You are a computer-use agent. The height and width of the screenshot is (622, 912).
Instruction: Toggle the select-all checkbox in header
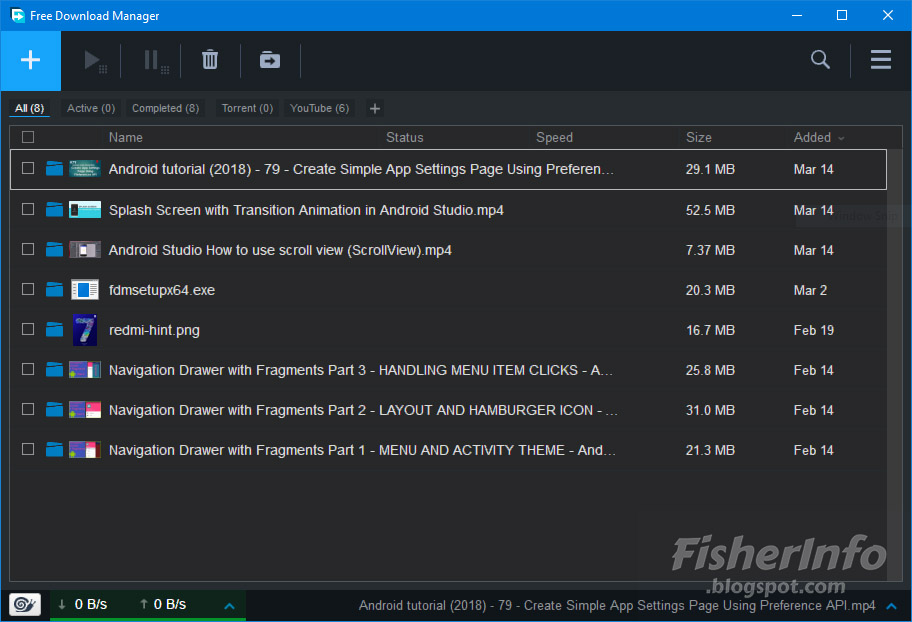click(28, 137)
